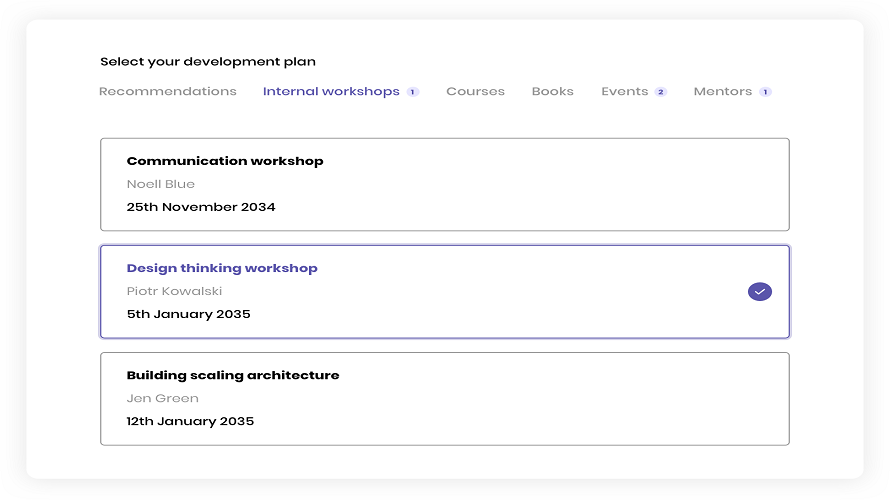
Task: Click the date 25th November 2034
Action: click(x=201, y=207)
